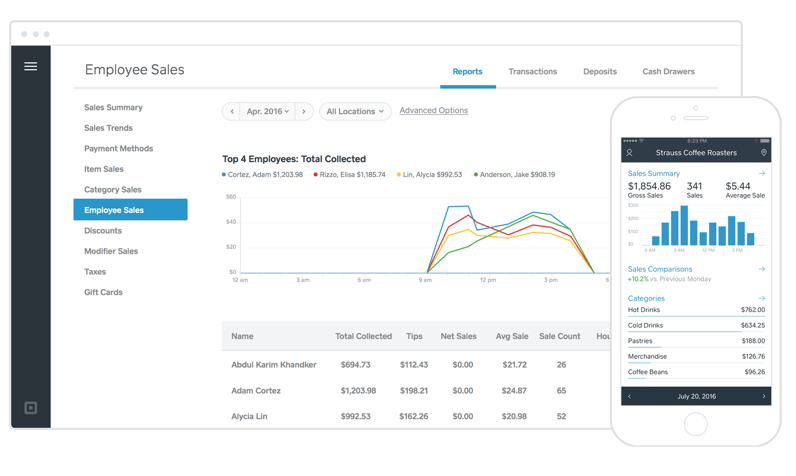Tap next day arrow beside July 20, 2016
796x476 pixels.
pyautogui.click(x=764, y=396)
